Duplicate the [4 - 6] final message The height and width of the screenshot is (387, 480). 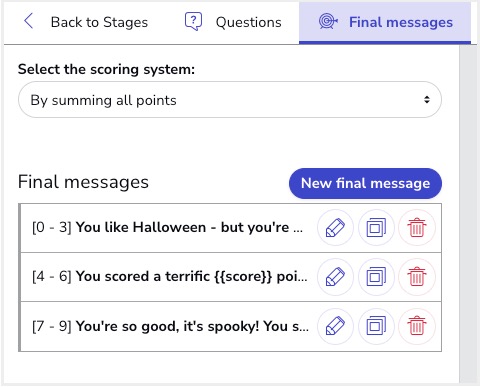click(x=376, y=277)
